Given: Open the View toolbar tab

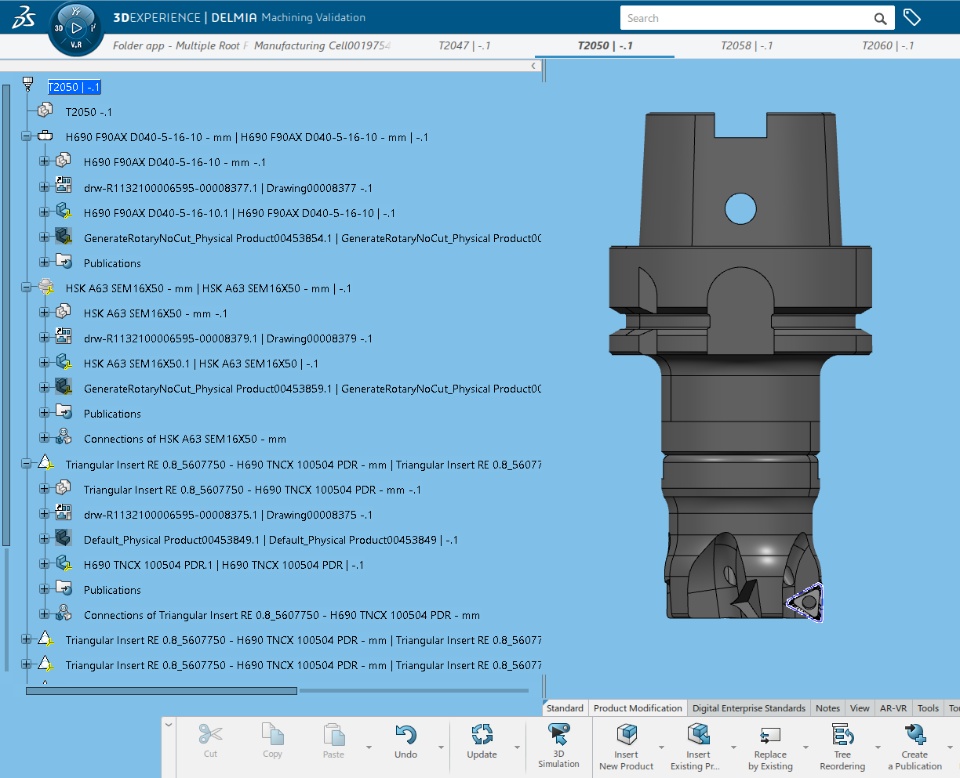Looking at the screenshot, I should [860, 708].
